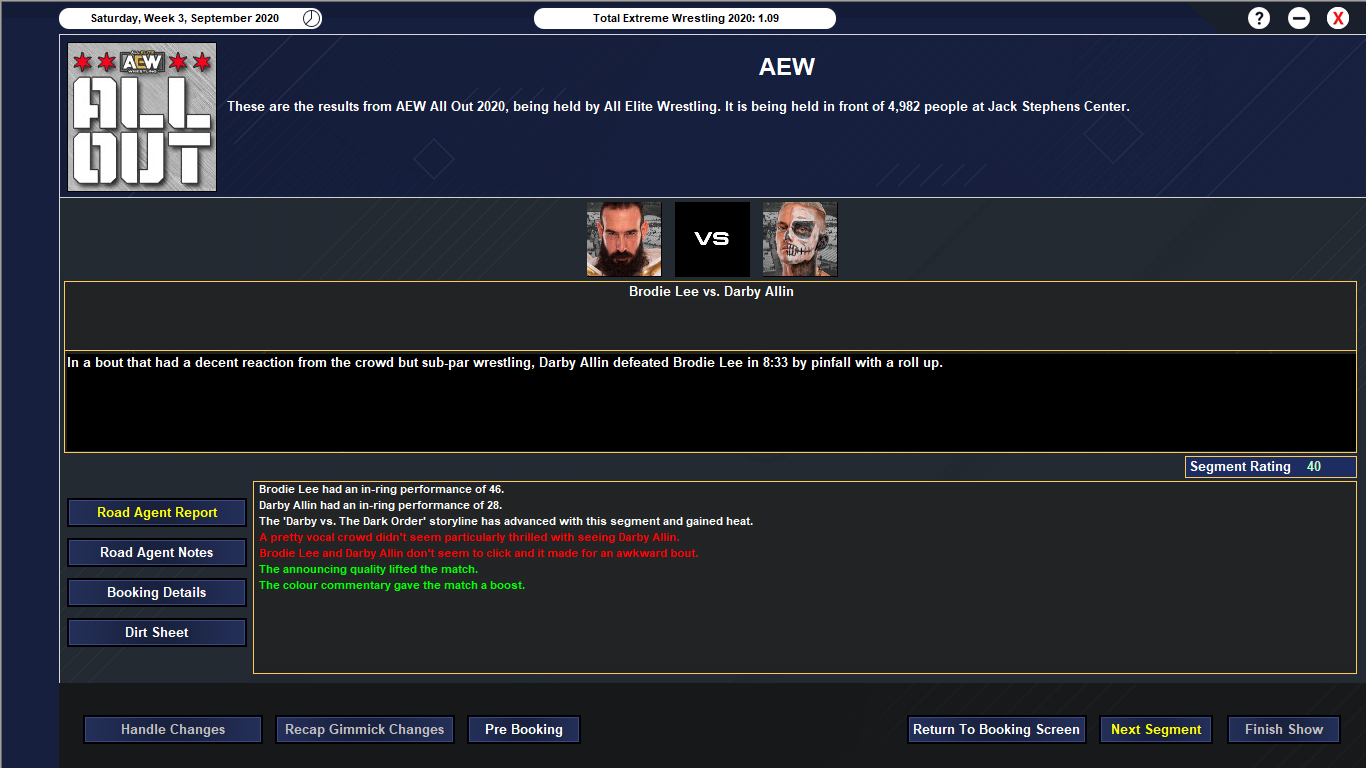Show the Booking Details section
The height and width of the screenshot is (768, 1366).
157,593
